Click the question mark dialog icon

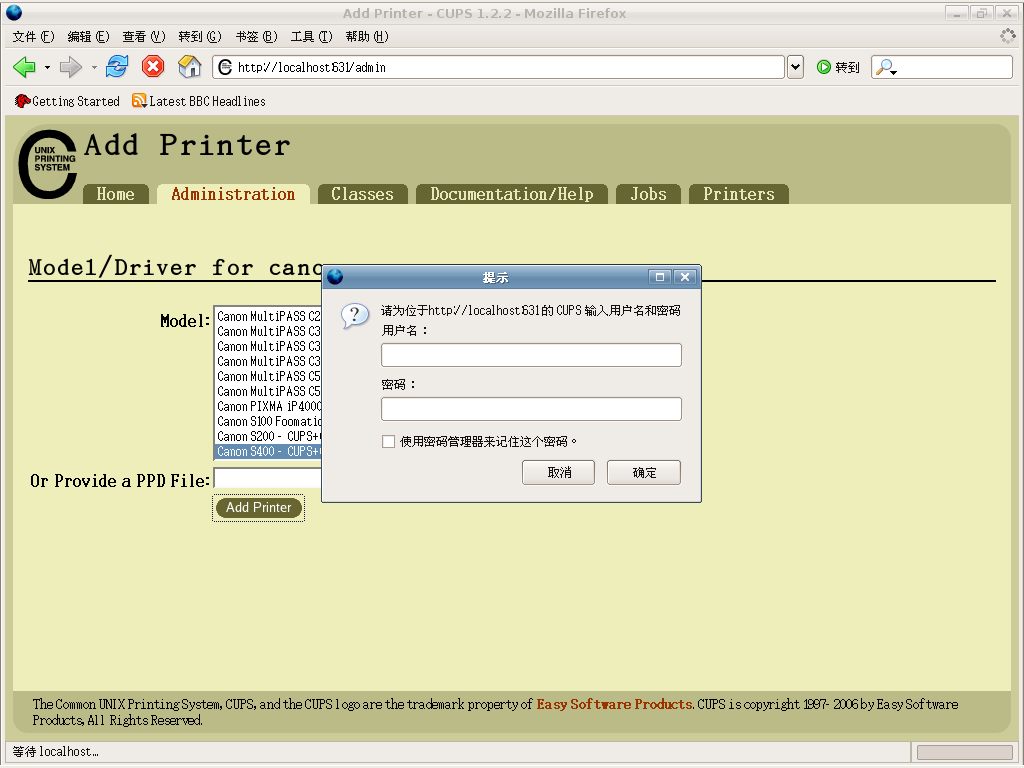coord(355,317)
